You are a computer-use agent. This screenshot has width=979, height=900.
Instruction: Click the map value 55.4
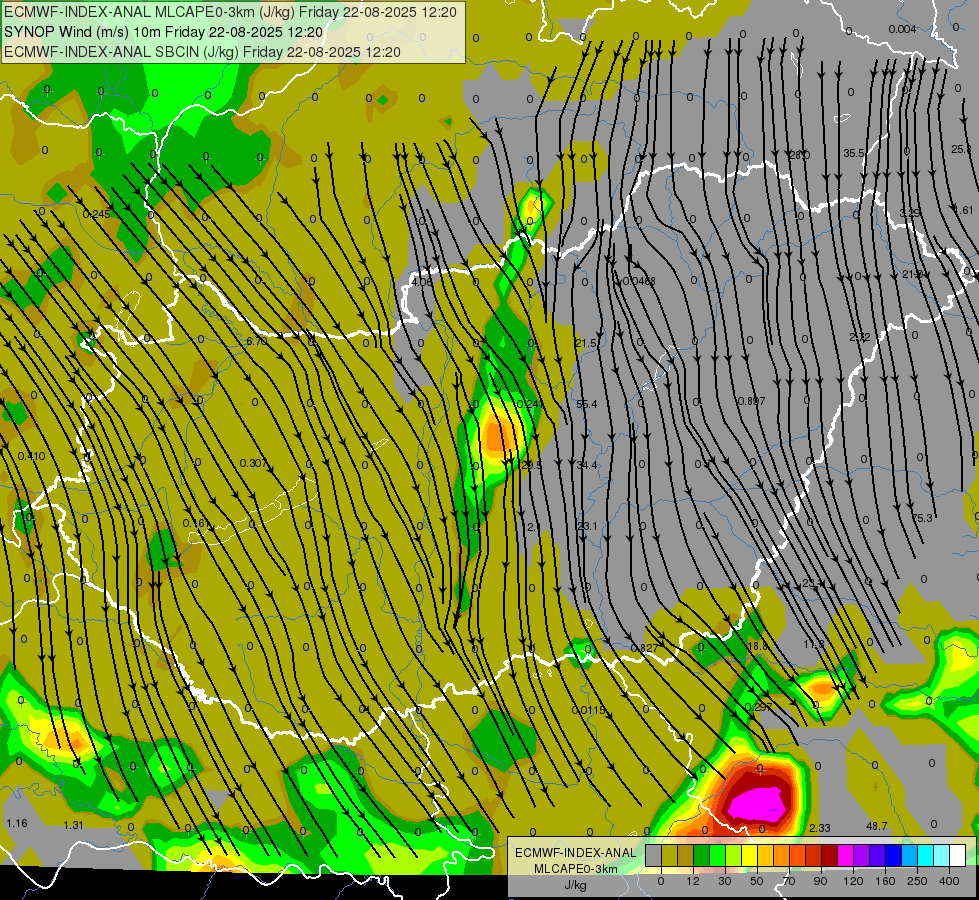tap(587, 404)
